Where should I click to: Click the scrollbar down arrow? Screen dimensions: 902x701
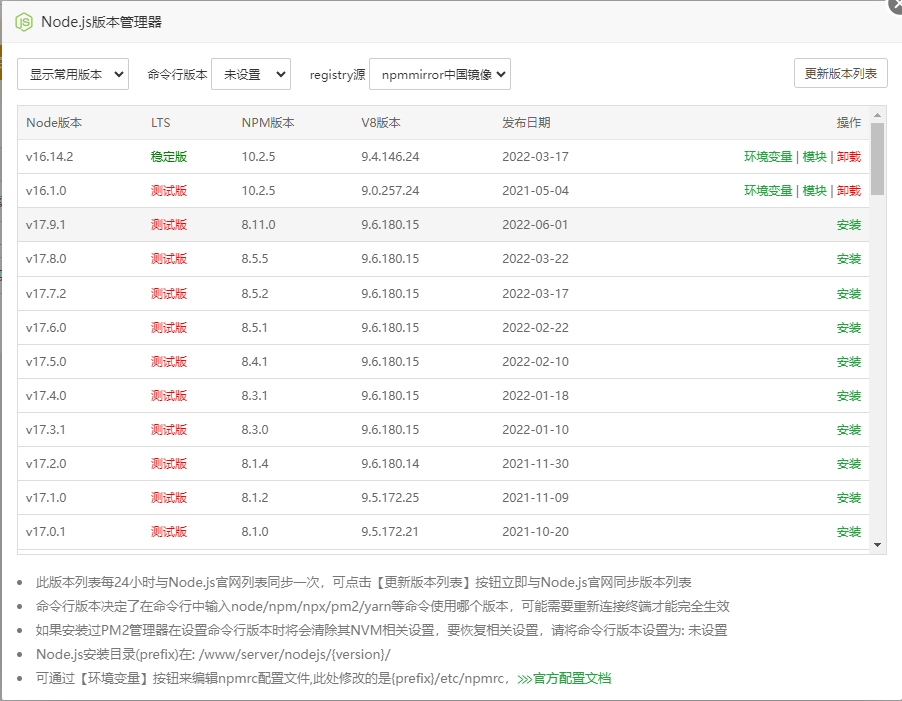[x=877, y=545]
